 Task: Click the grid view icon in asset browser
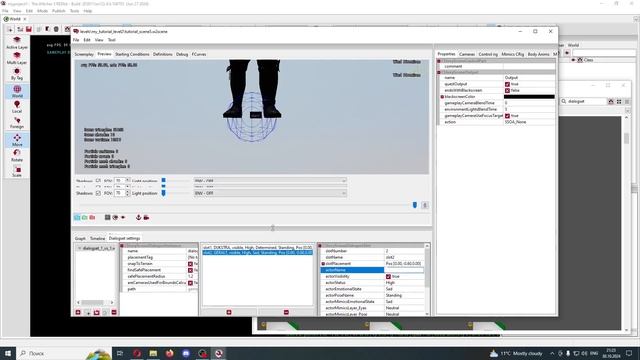coord(619,101)
